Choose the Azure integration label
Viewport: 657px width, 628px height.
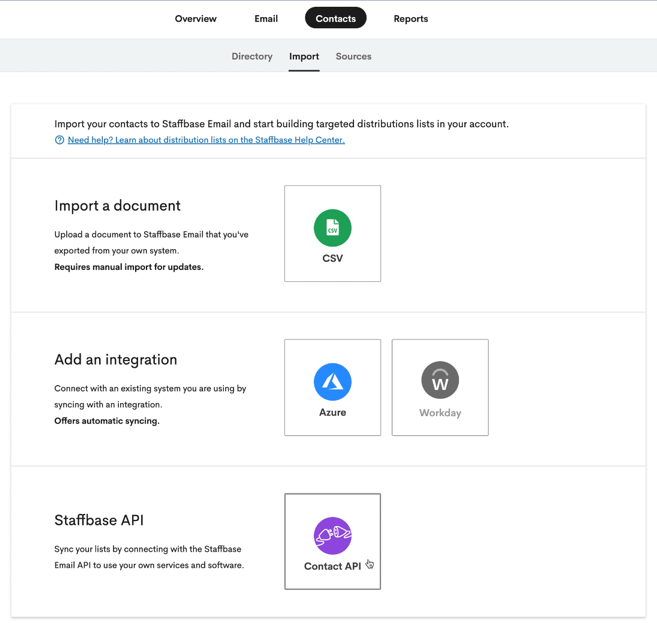[332, 412]
